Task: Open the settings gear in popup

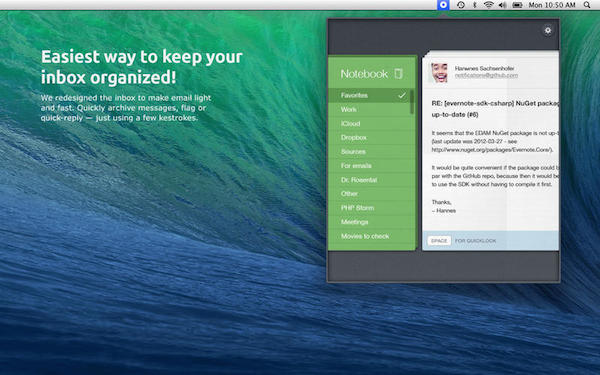Action: tap(548, 30)
